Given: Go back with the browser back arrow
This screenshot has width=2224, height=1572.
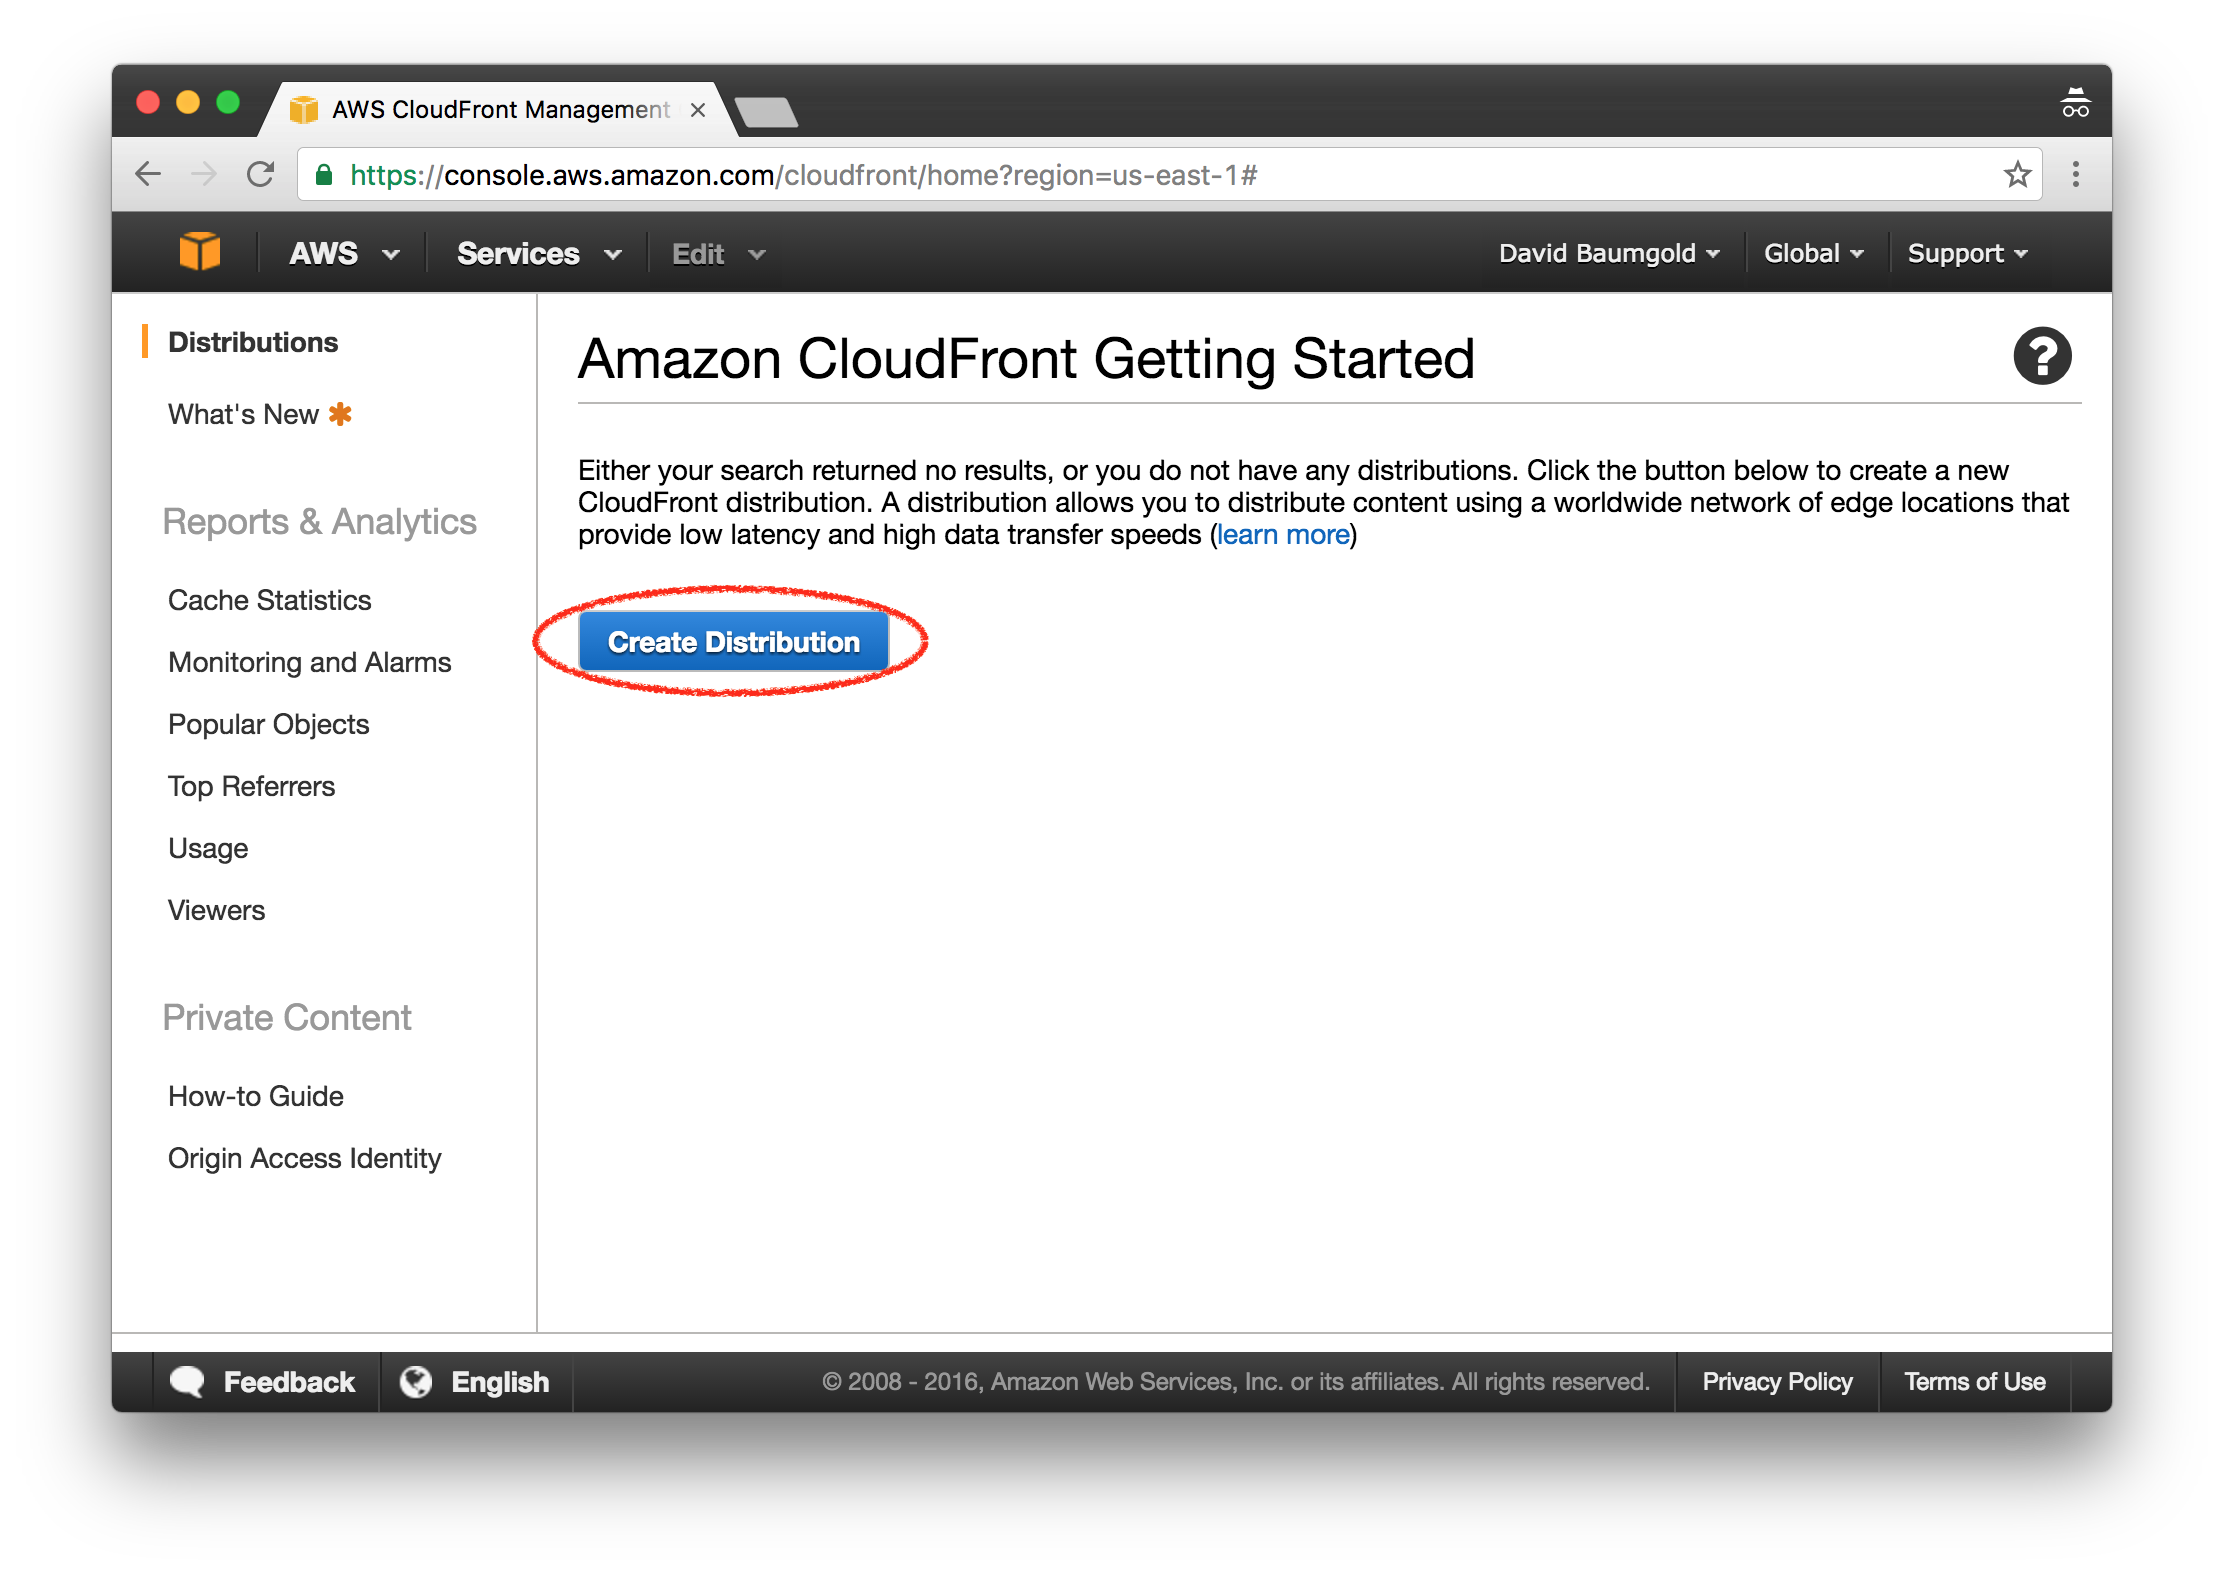Looking at the screenshot, I should tap(148, 175).
